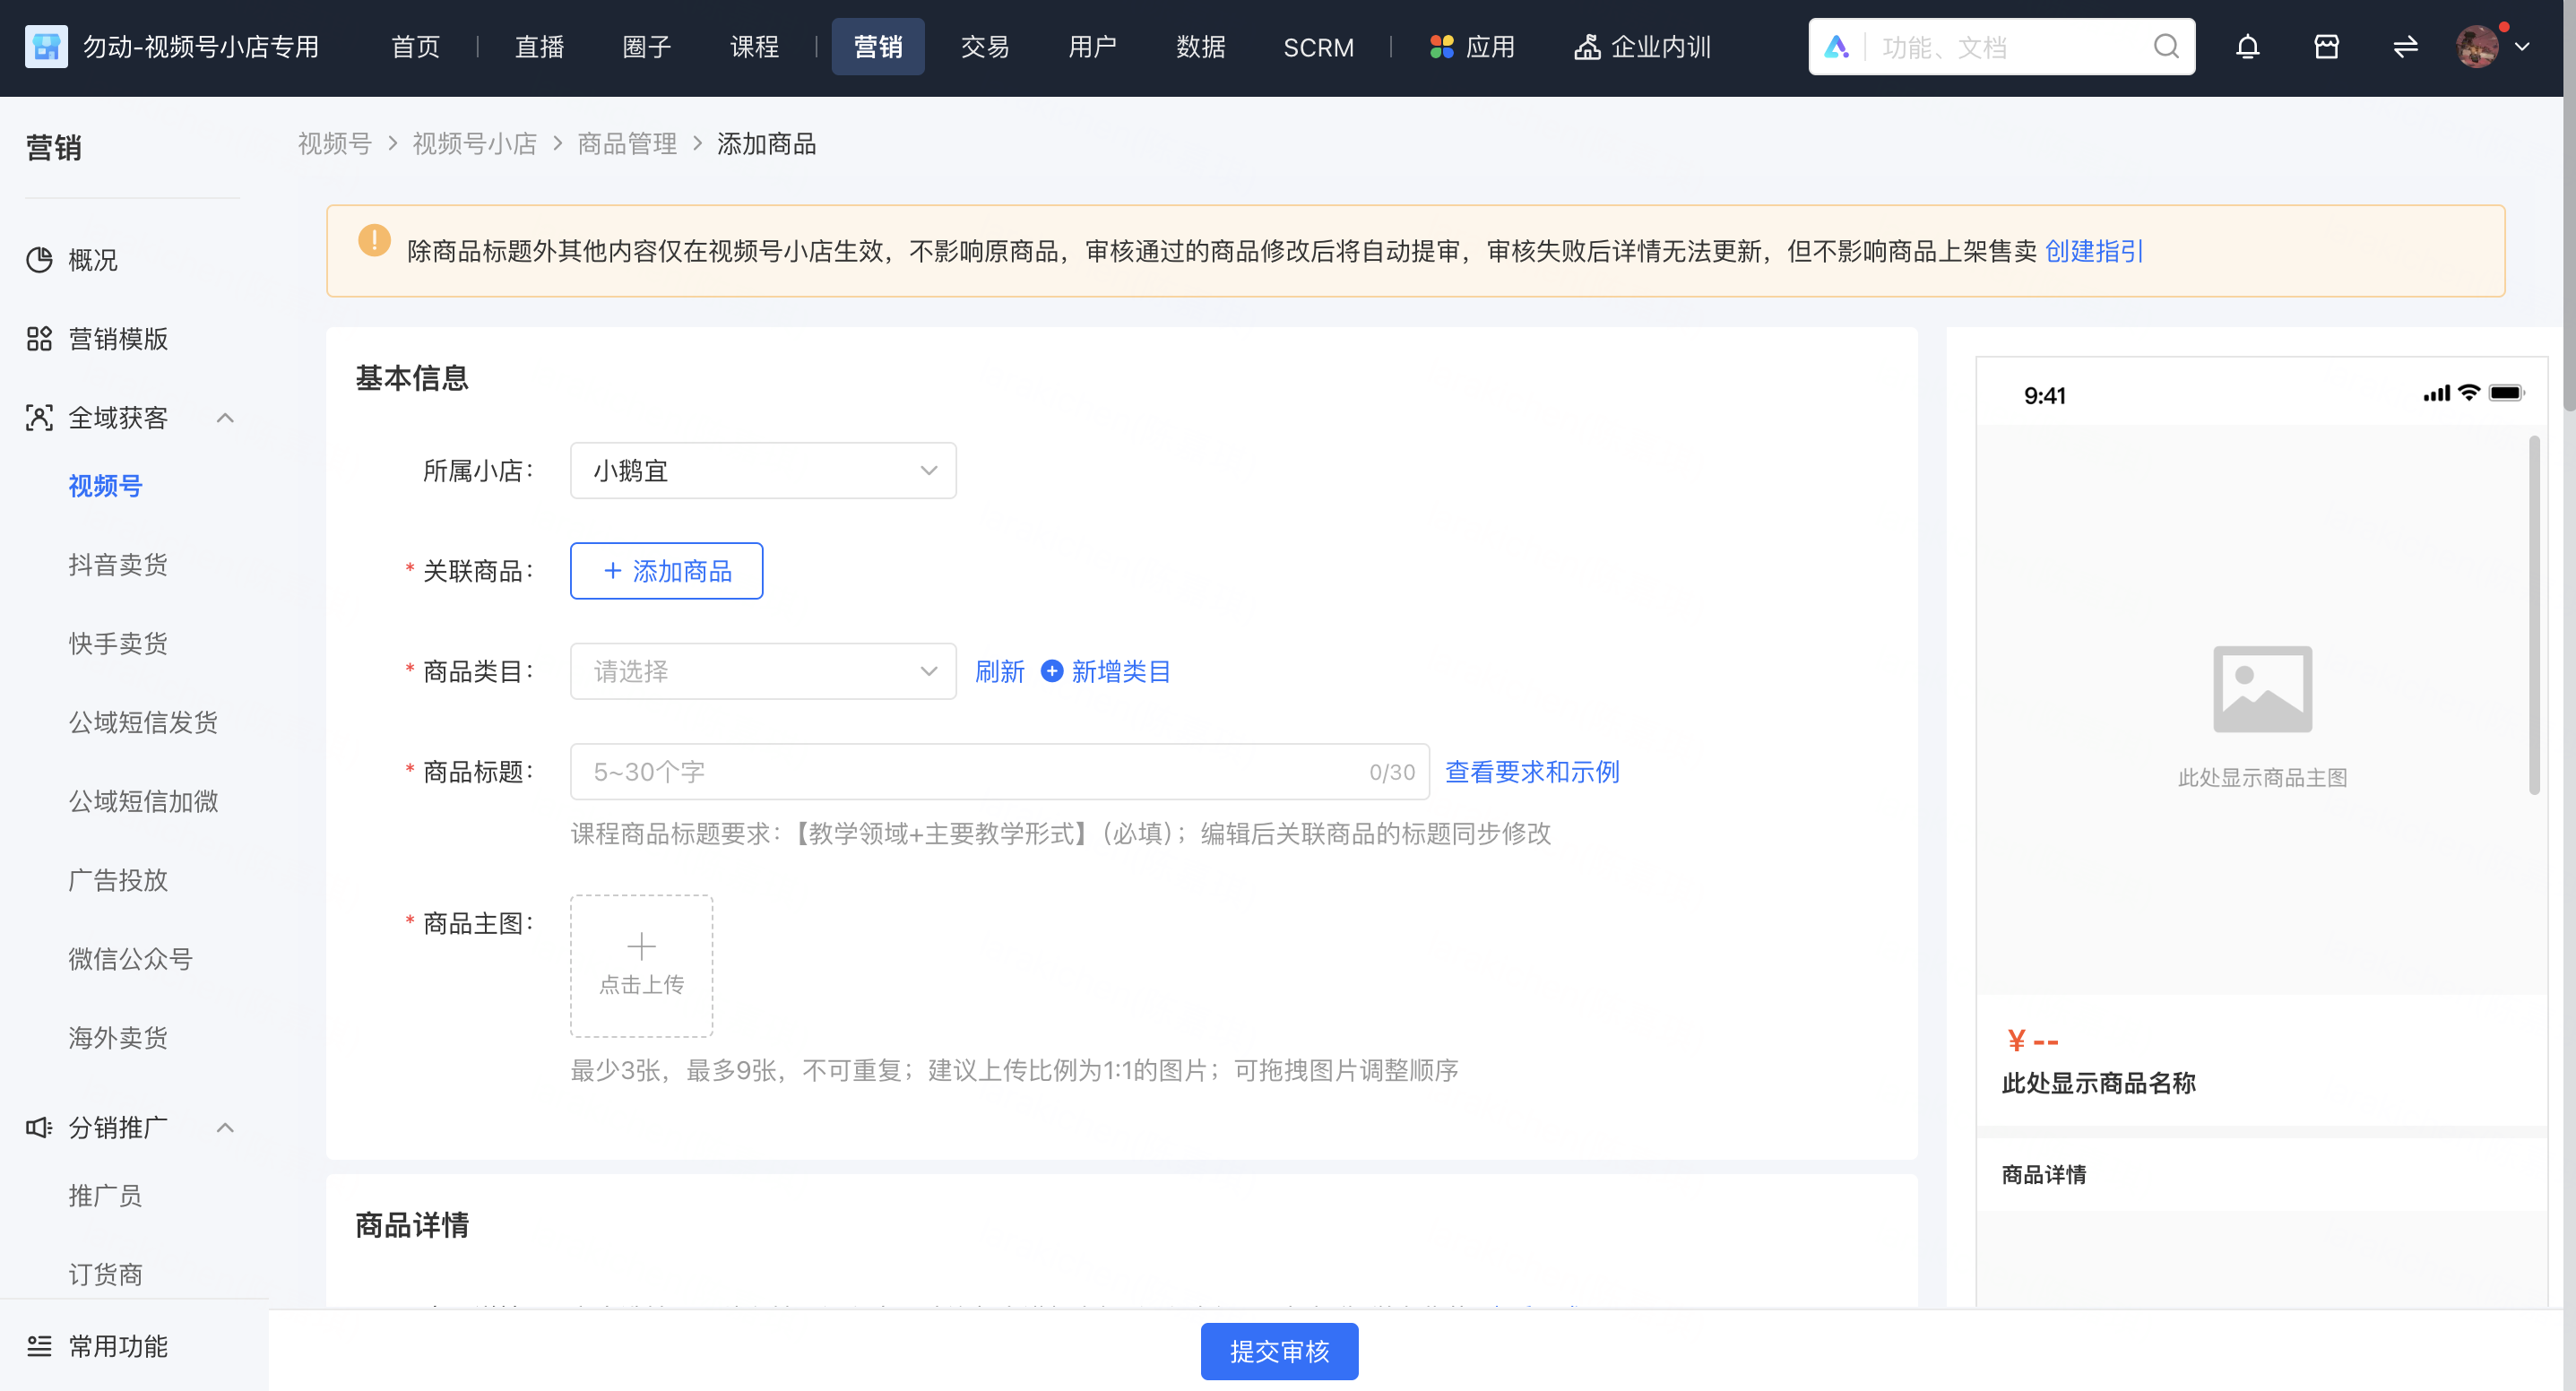Viewport: 2576px width, 1391px height.
Task: Open the 查看要求和示例 link
Action: coord(1532,772)
